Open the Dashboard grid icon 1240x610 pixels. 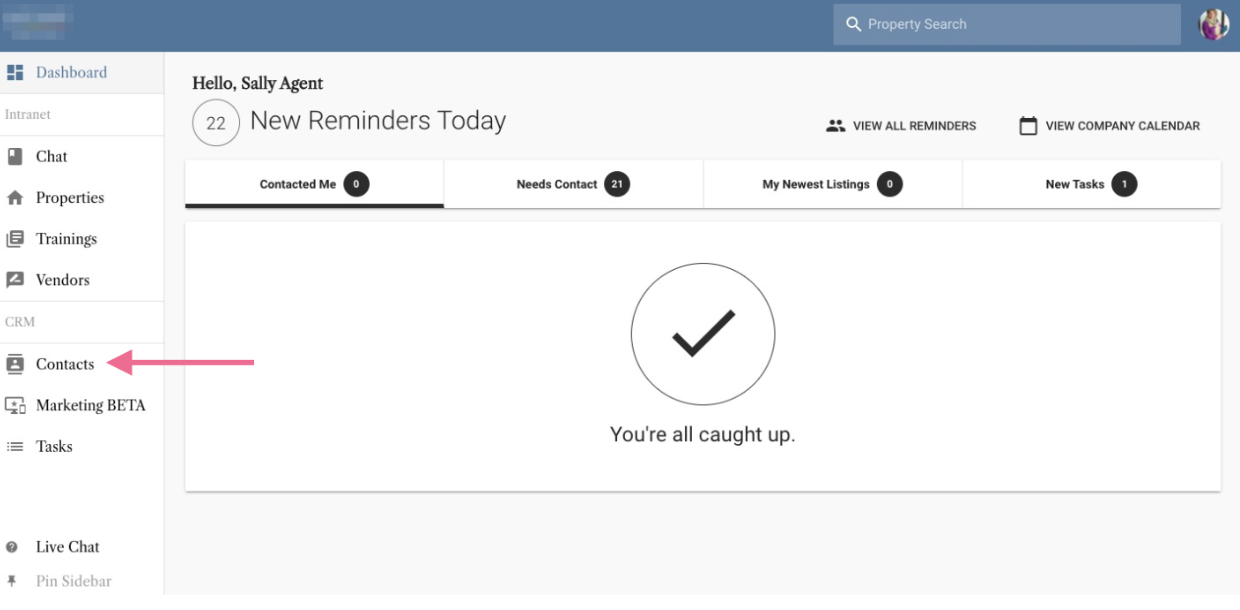point(15,72)
